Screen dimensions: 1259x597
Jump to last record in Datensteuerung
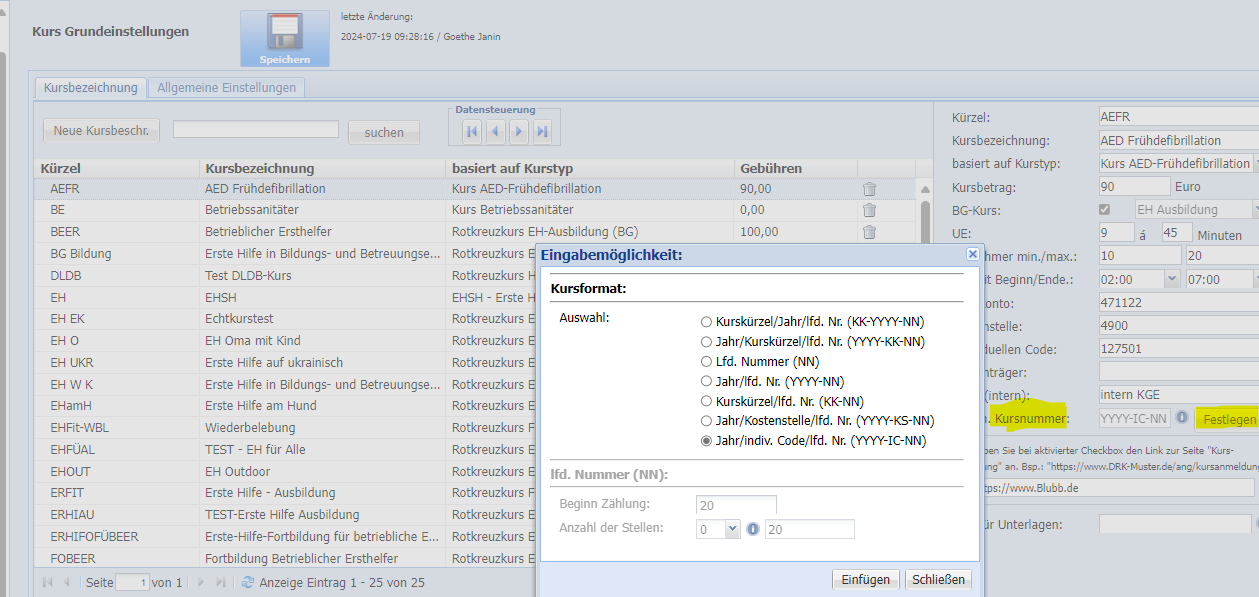tap(542, 131)
